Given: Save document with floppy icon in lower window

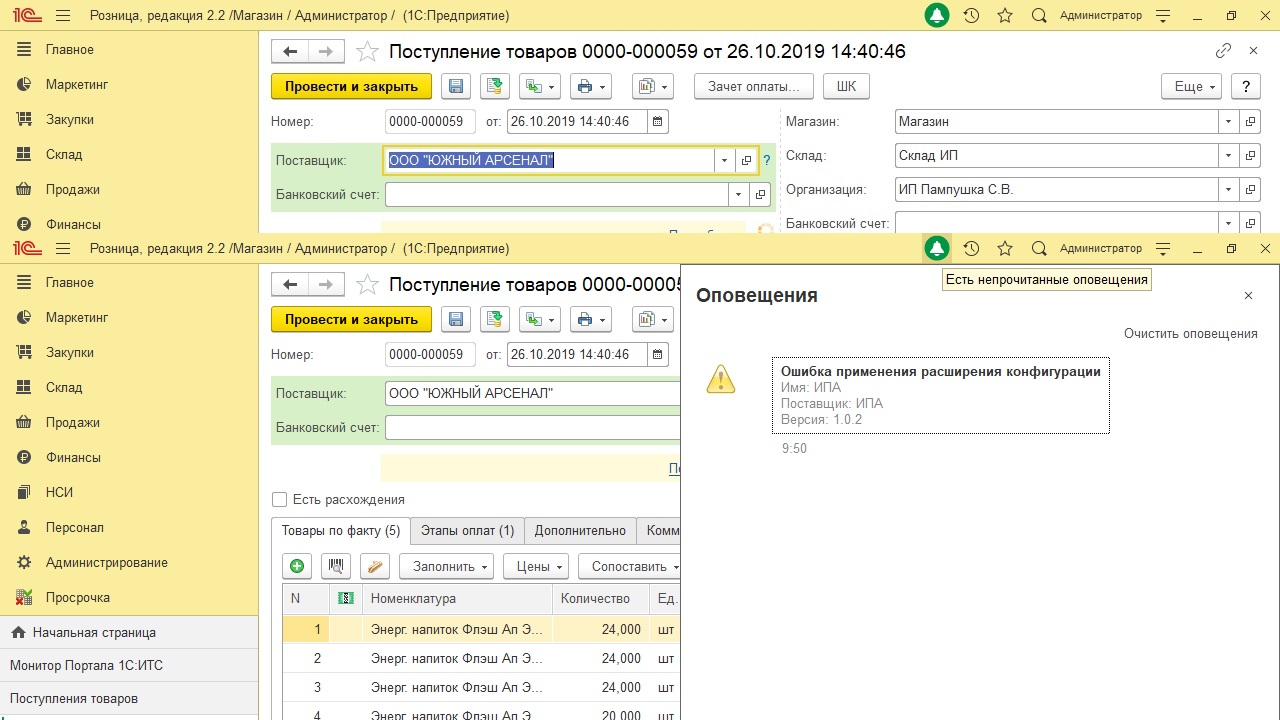Looking at the screenshot, I should [x=456, y=319].
